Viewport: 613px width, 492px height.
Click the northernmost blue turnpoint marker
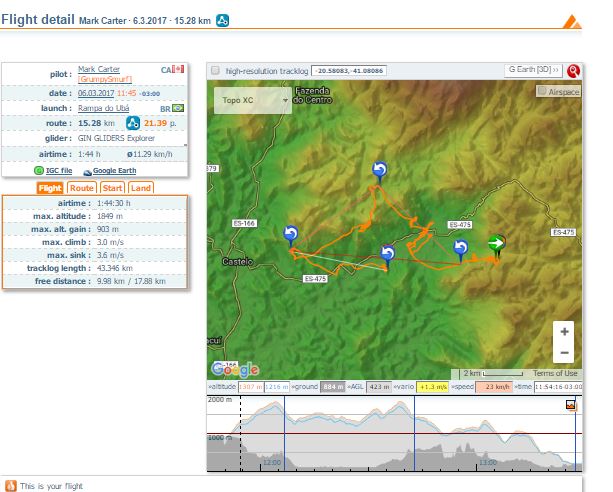[378, 170]
